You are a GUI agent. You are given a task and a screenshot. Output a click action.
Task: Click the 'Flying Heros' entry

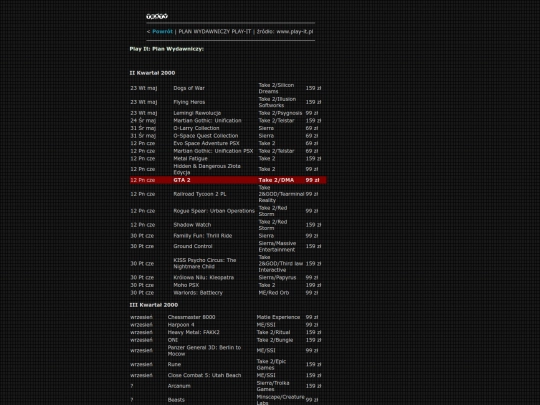point(189,102)
